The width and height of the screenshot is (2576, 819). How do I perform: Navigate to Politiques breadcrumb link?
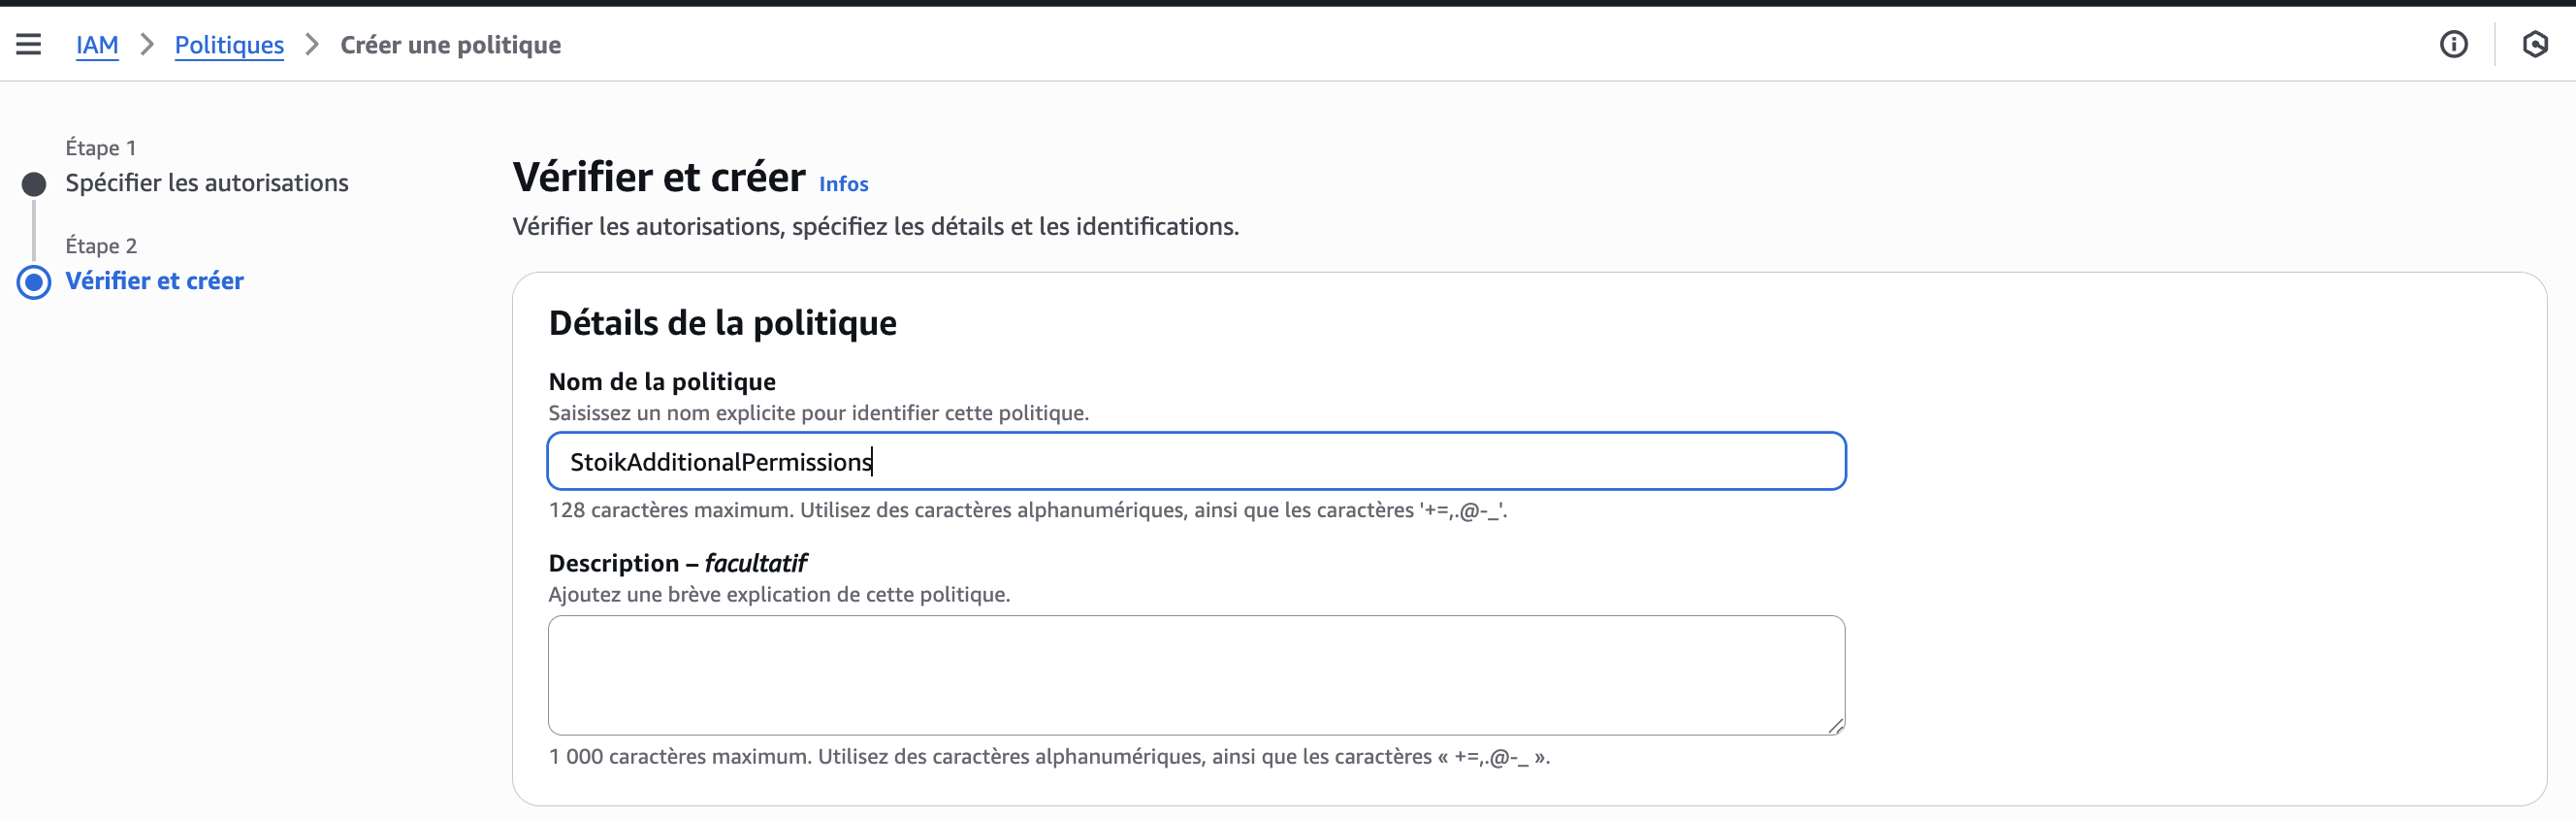[x=229, y=45]
